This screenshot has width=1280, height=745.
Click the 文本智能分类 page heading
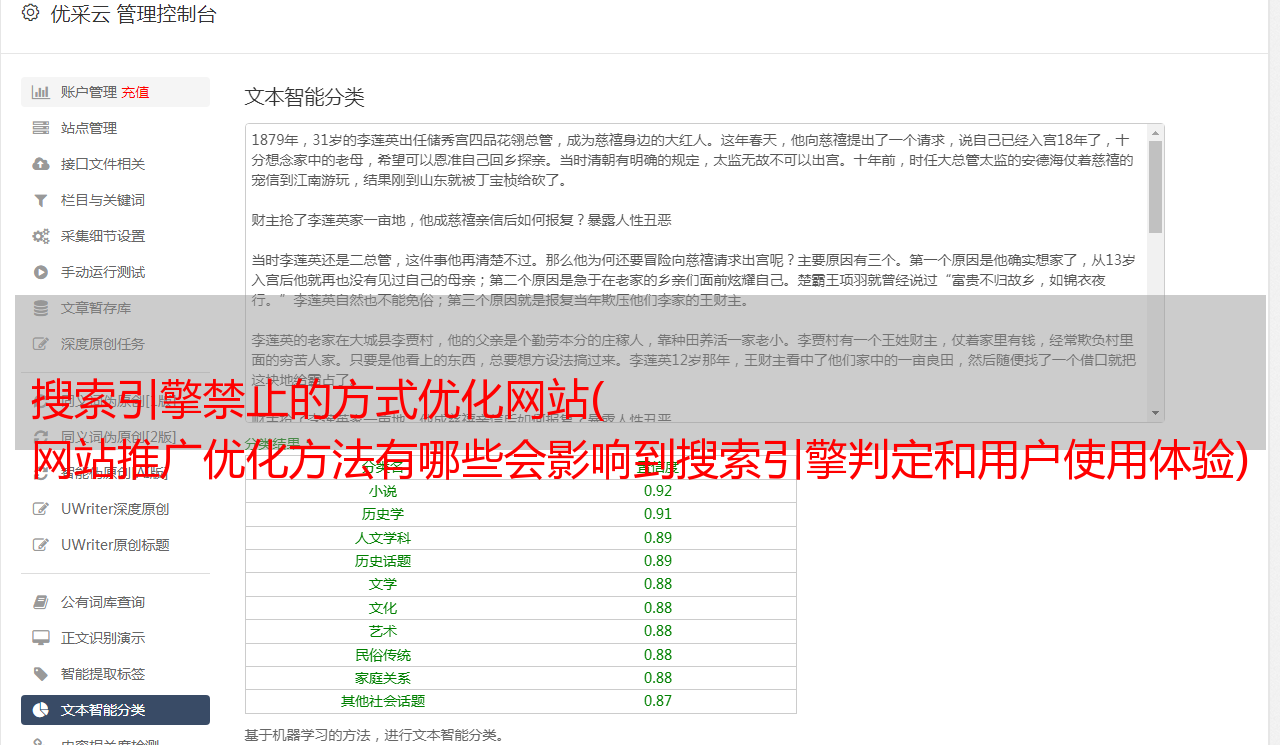305,97
